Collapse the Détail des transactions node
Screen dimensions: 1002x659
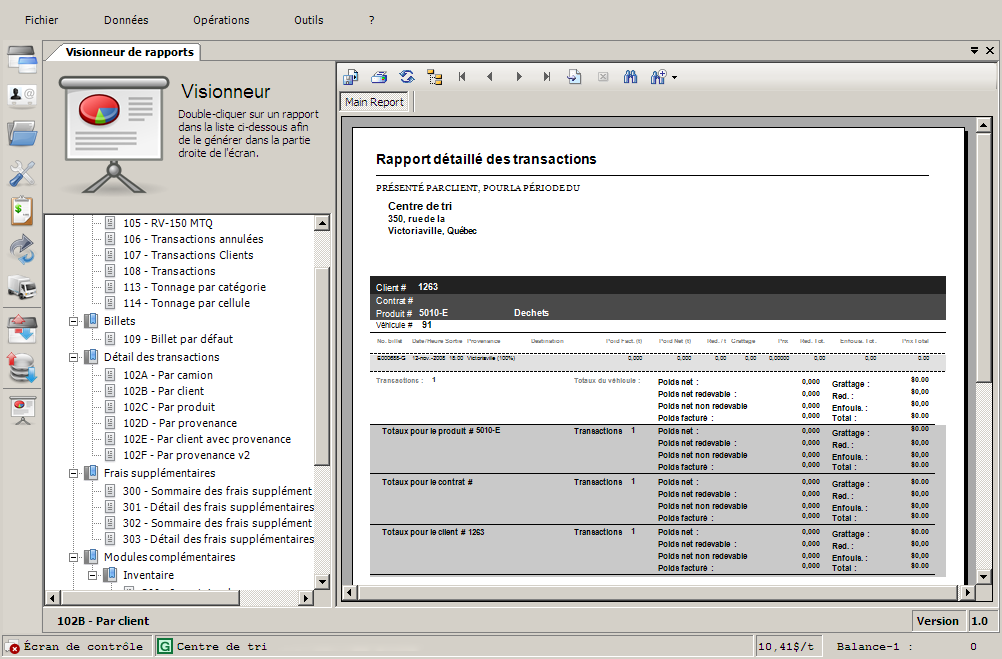pos(74,357)
